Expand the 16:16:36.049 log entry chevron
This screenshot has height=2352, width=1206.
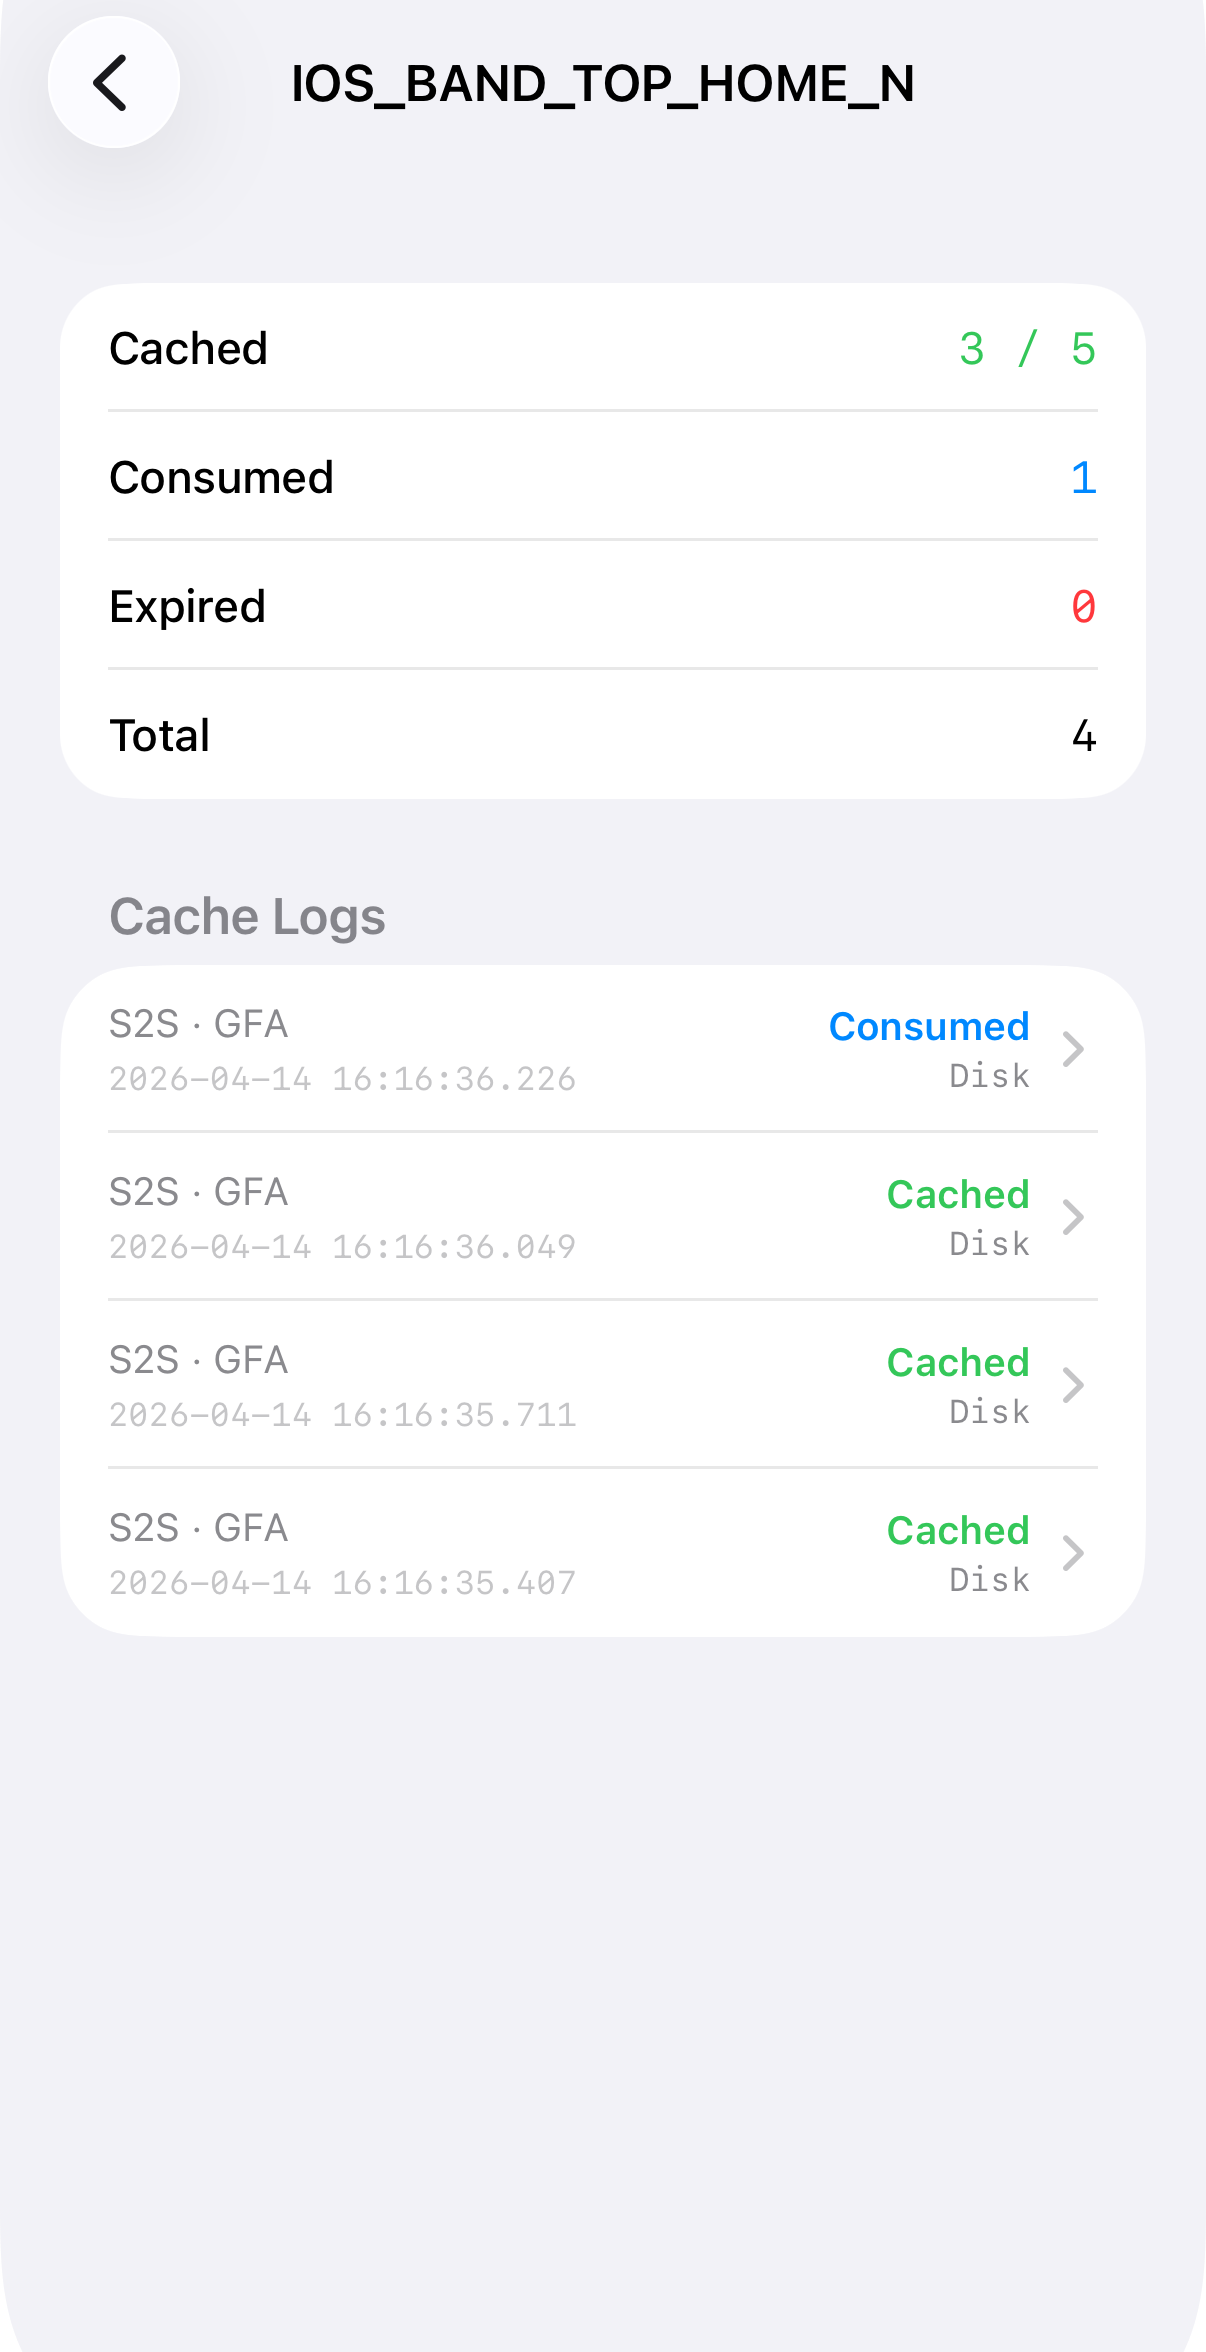[1073, 1217]
